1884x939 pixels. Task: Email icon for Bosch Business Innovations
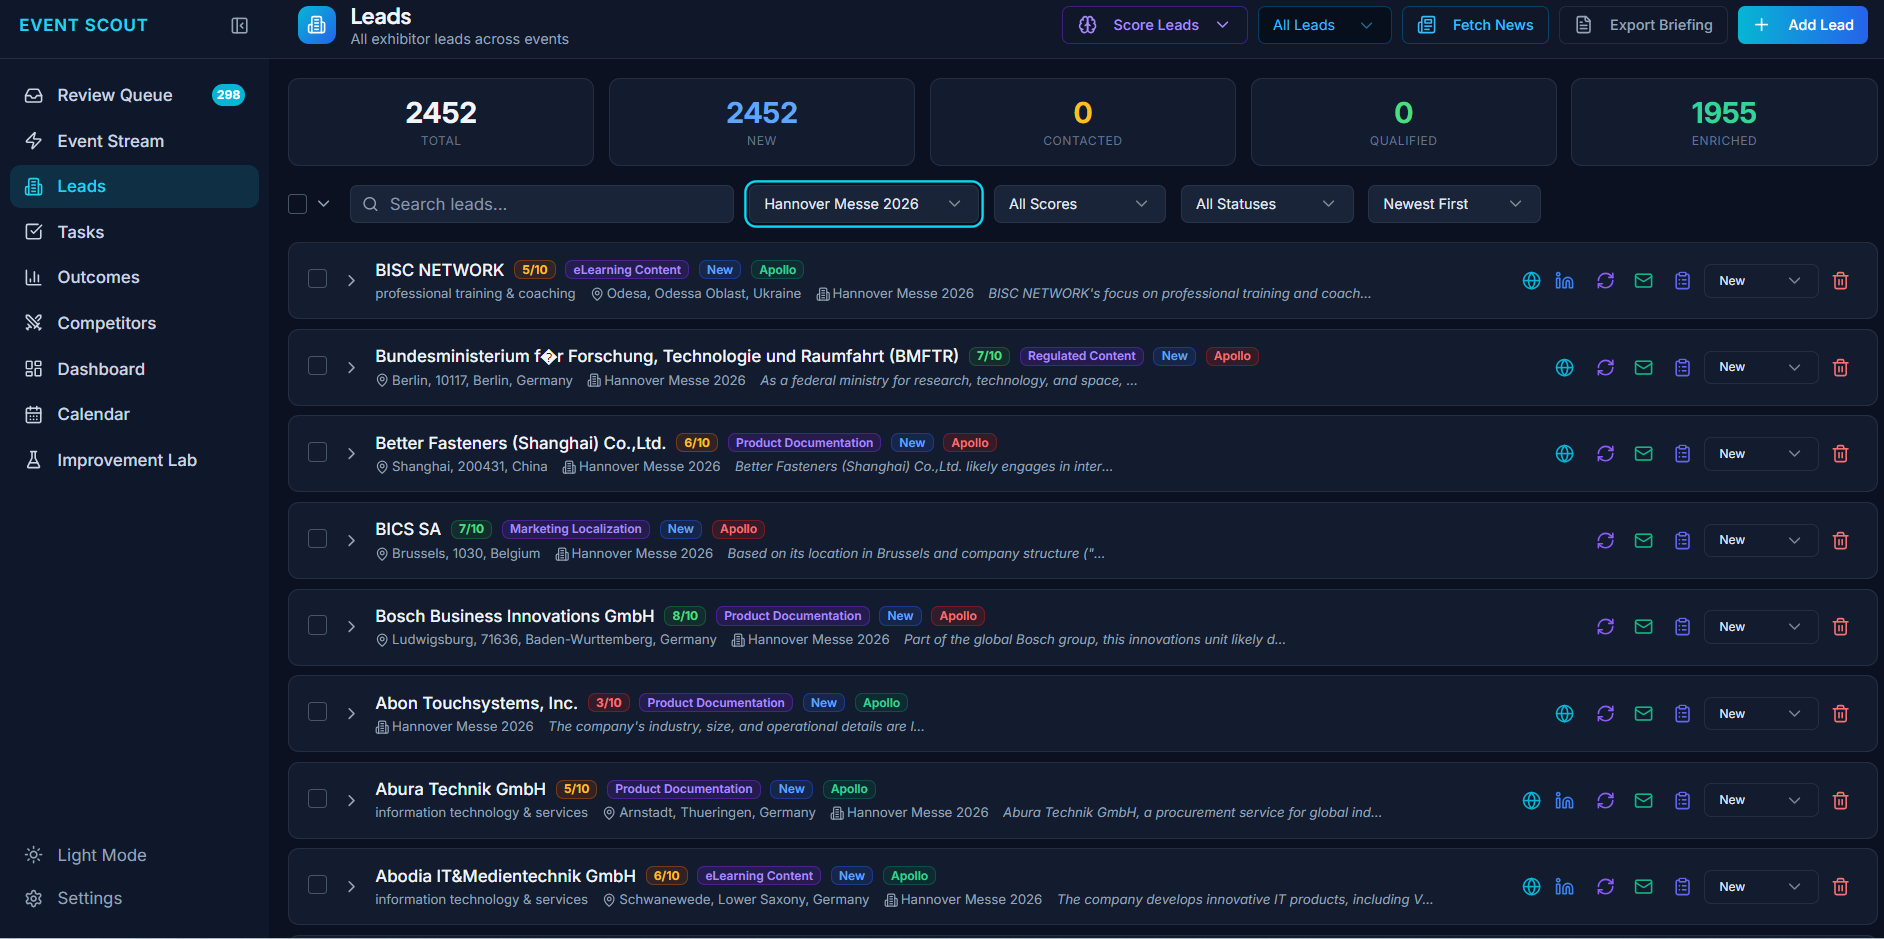(x=1644, y=627)
